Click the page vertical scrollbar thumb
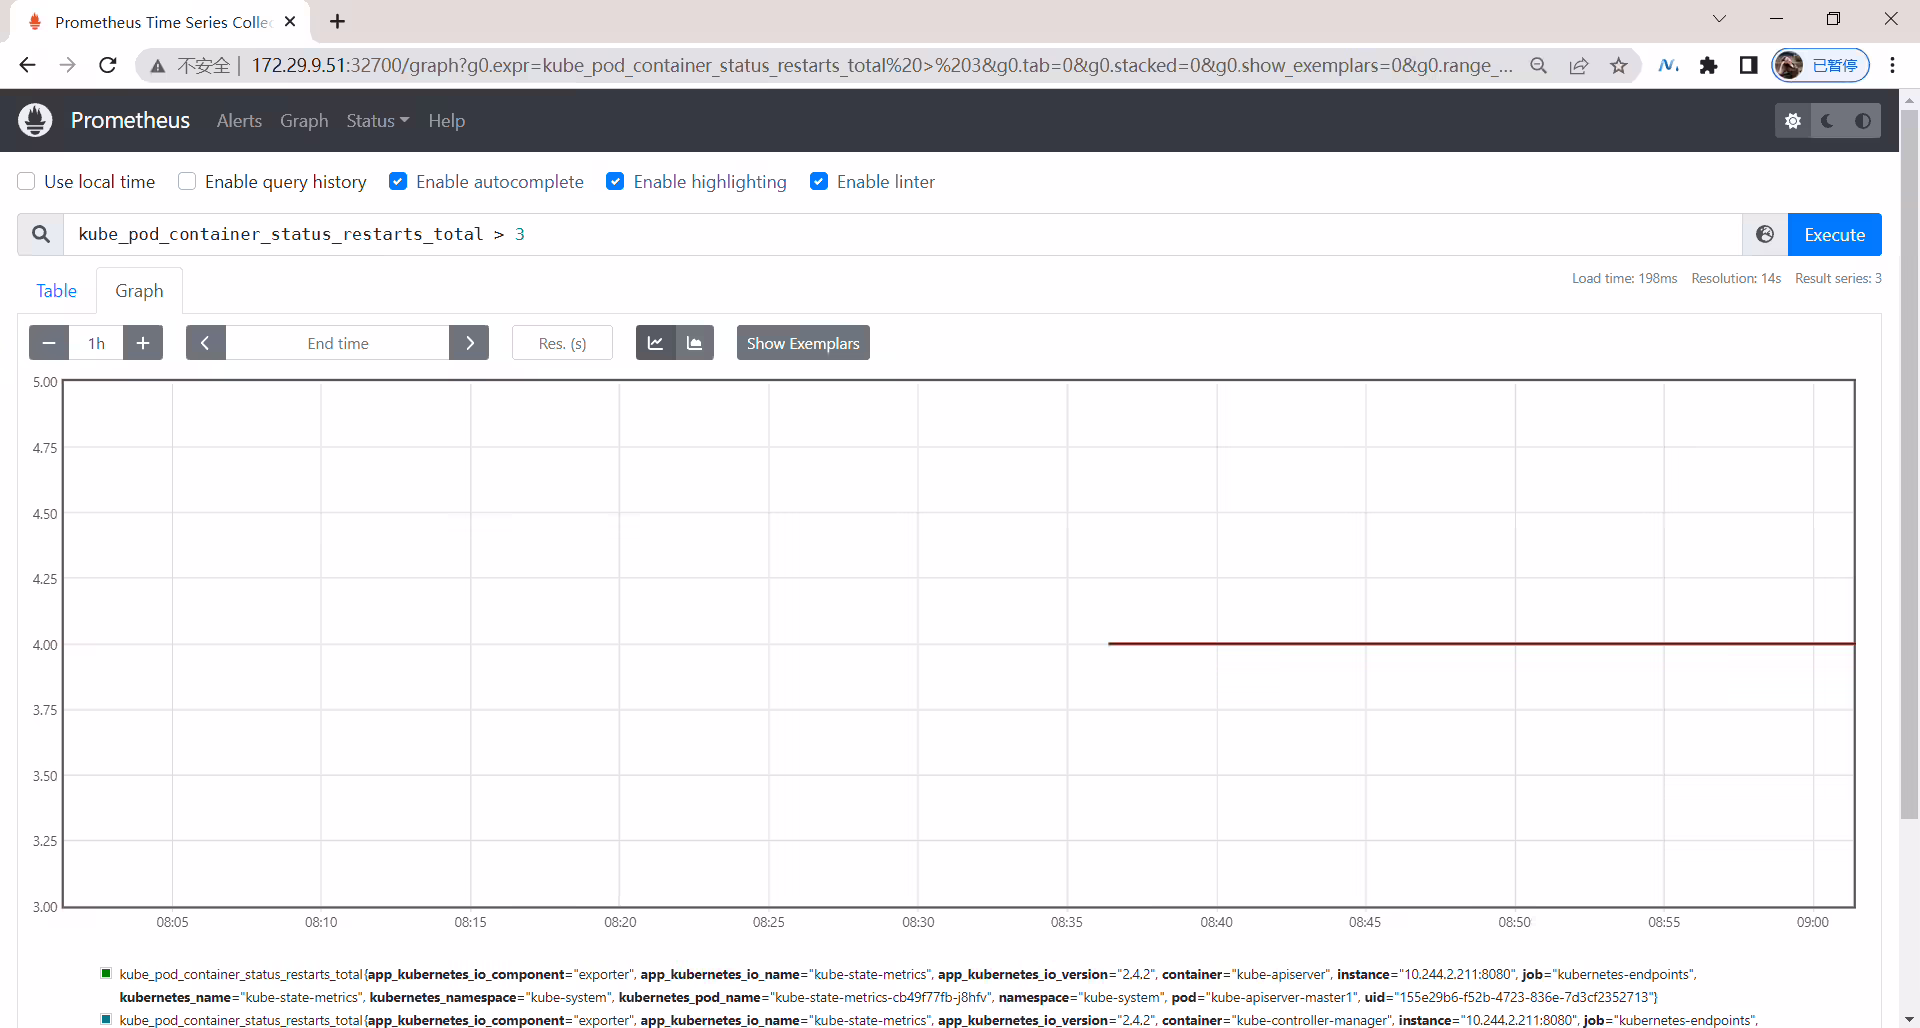The width and height of the screenshot is (1920, 1028). (x=1909, y=465)
